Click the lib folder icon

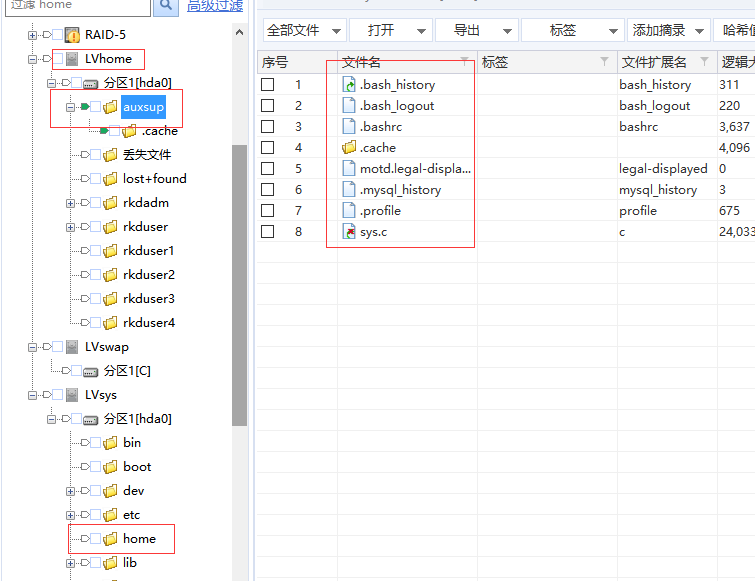pos(110,563)
